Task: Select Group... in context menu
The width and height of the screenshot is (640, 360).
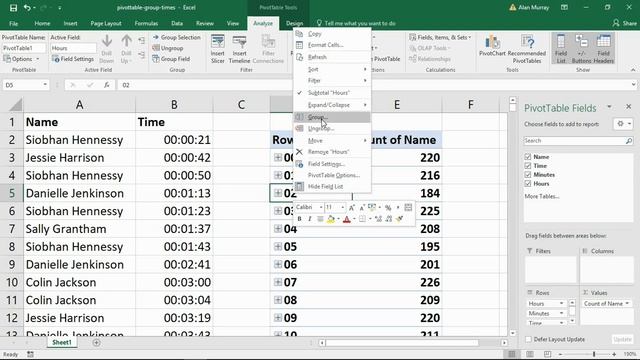Action: [x=331, y=117]
